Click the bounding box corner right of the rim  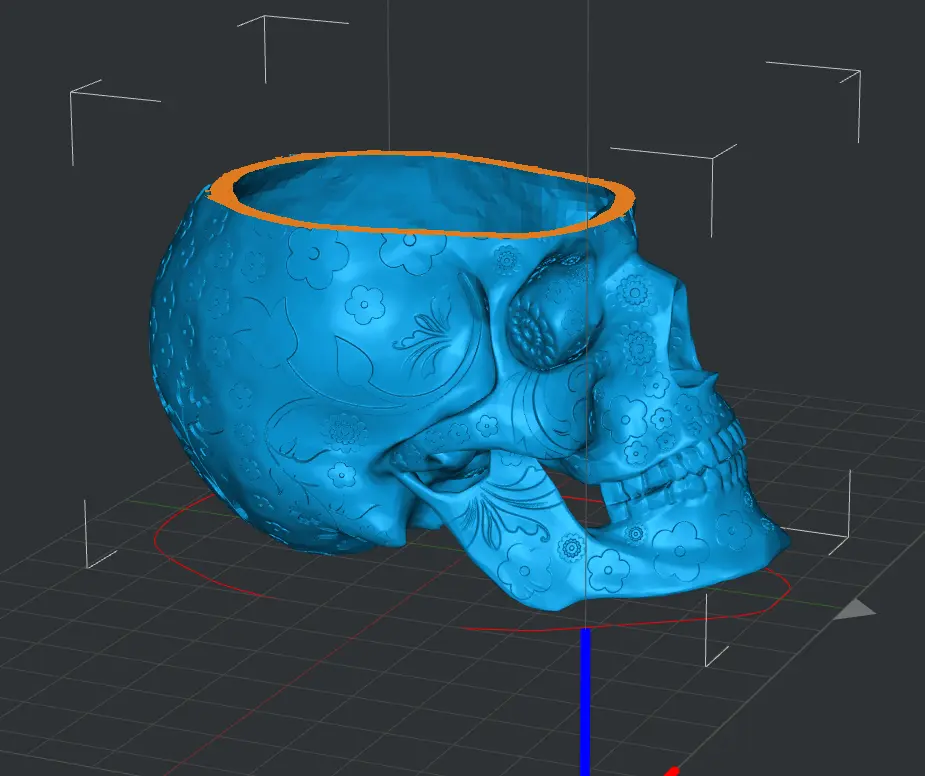click(x=712, y=157)
